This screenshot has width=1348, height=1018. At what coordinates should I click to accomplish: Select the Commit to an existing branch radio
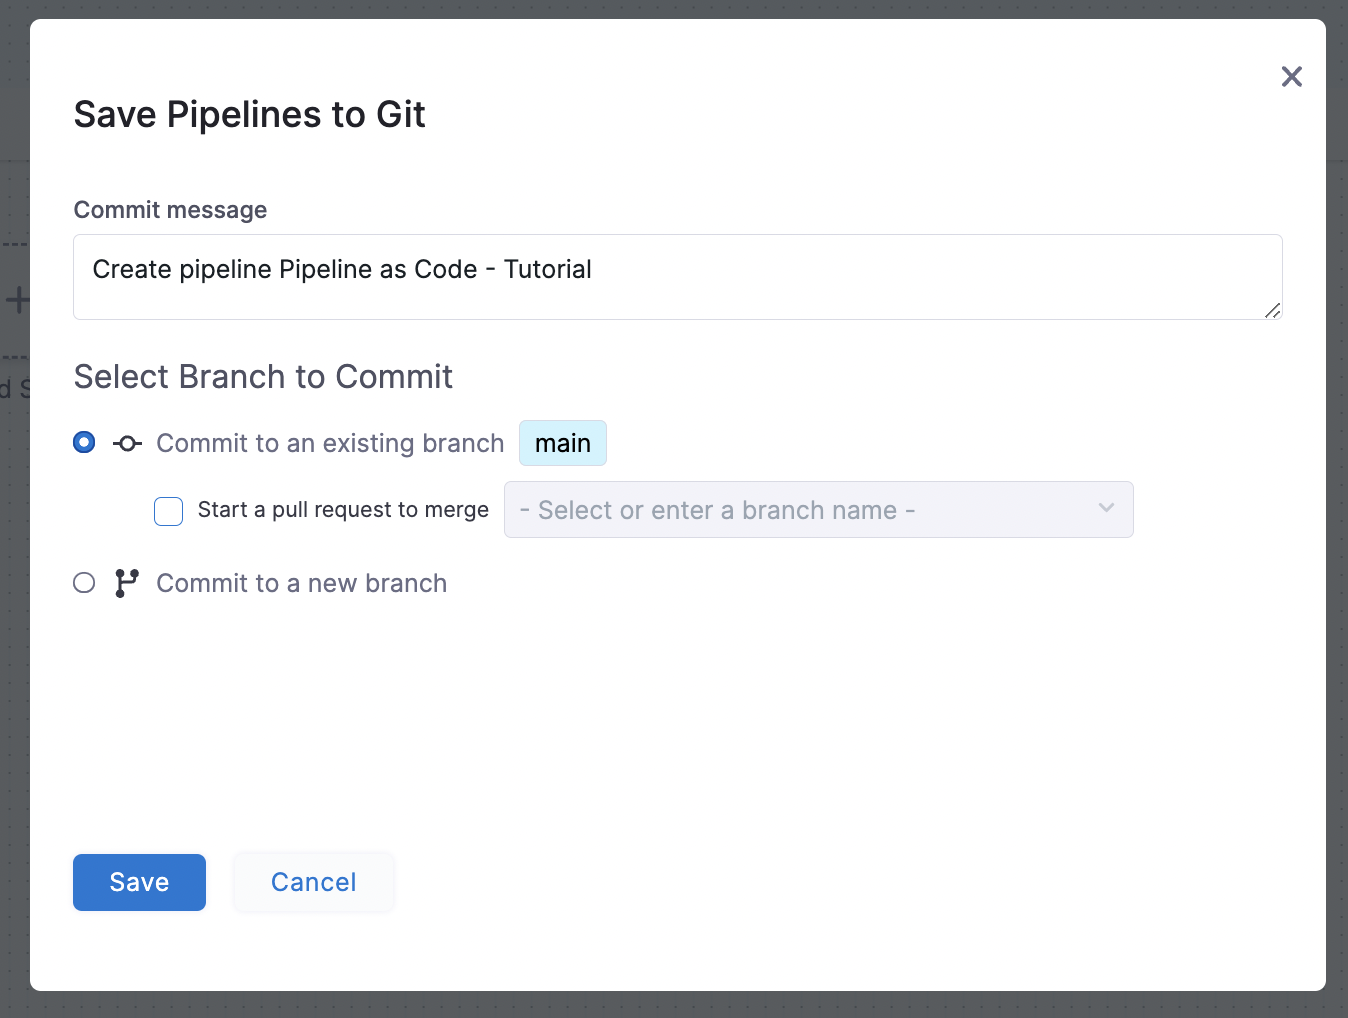[84, 441]
